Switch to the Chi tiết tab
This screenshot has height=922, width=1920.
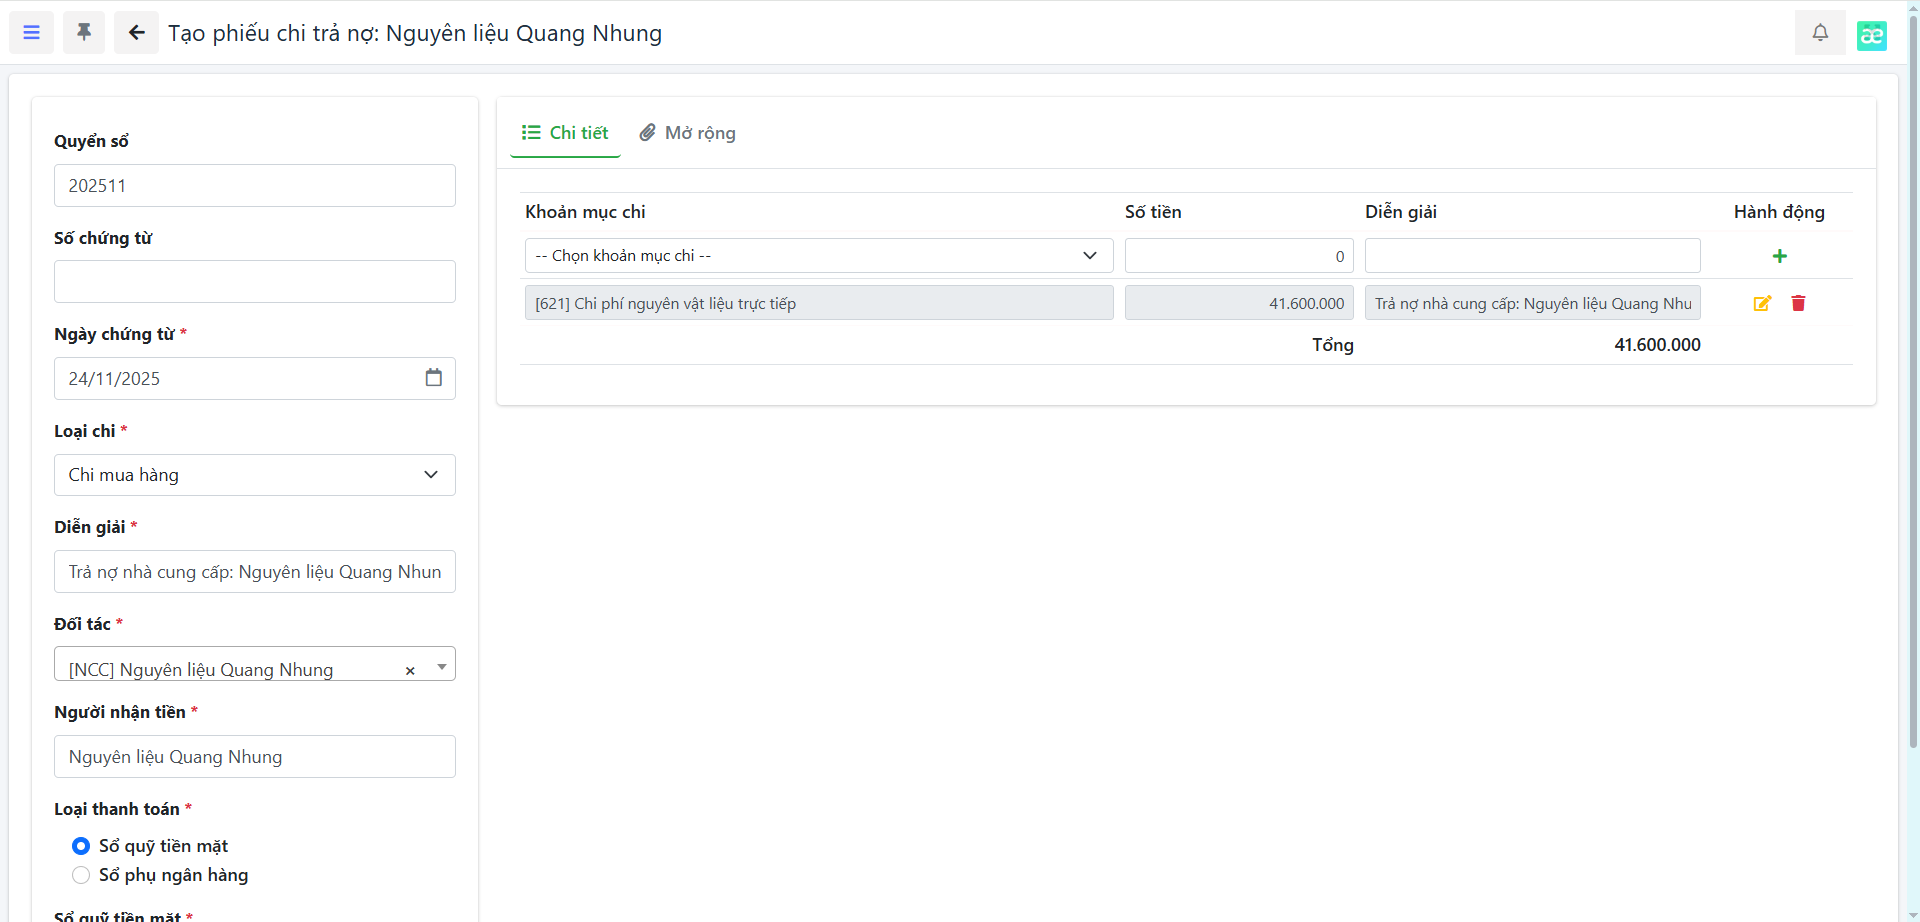tap(565, 133)
